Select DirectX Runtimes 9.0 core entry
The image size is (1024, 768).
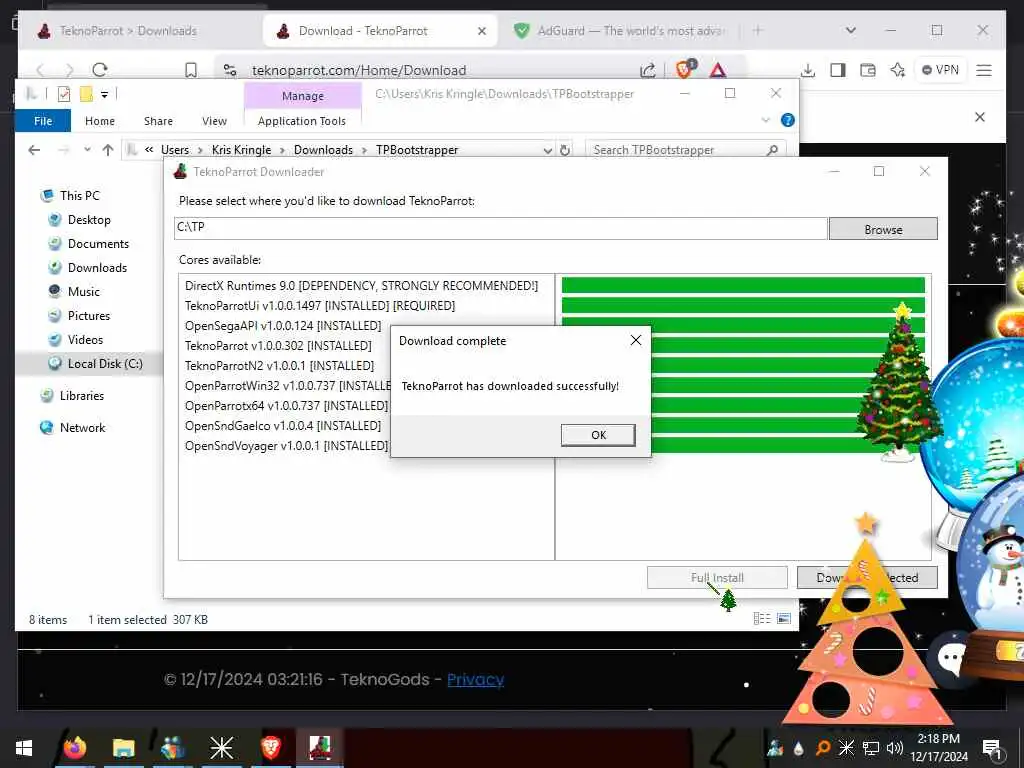pyautogui.click(x=361, y=286)
